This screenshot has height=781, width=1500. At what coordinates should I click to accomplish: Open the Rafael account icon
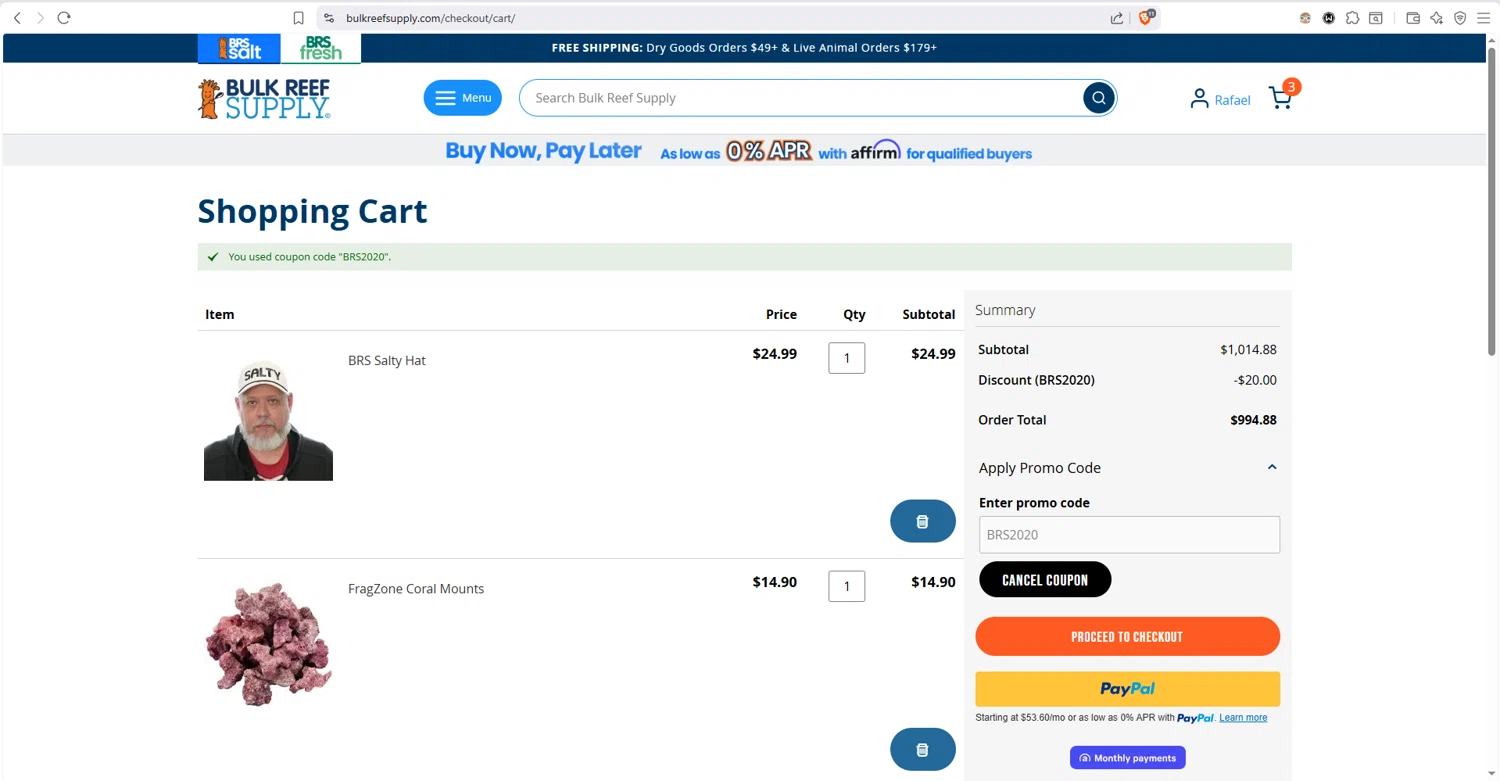click(1199, 98)
